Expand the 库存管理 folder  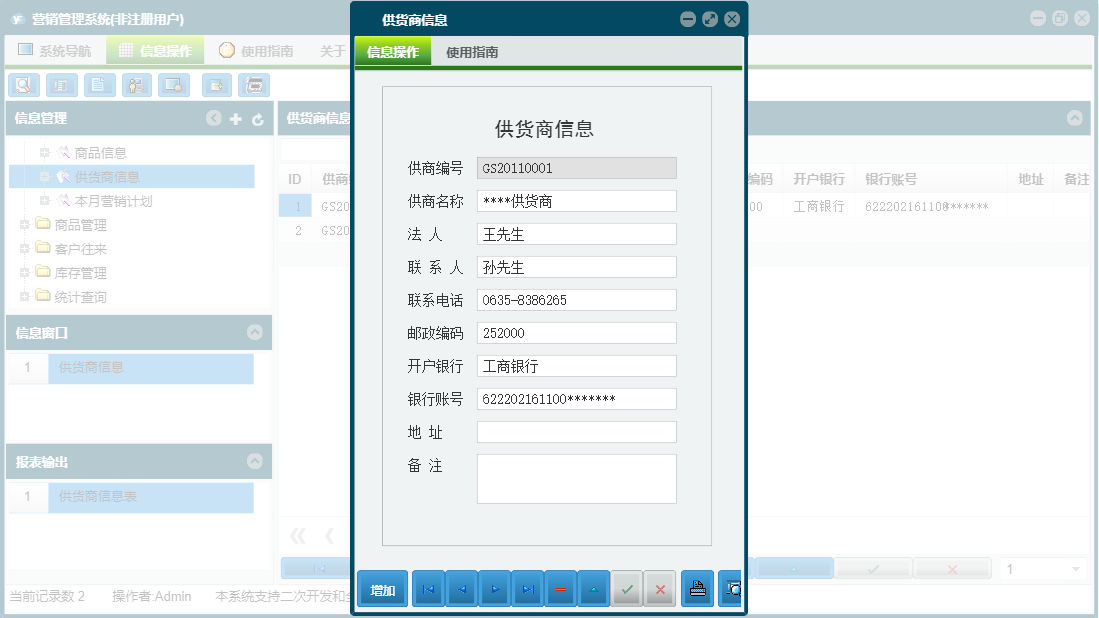(x=24, y=272)
